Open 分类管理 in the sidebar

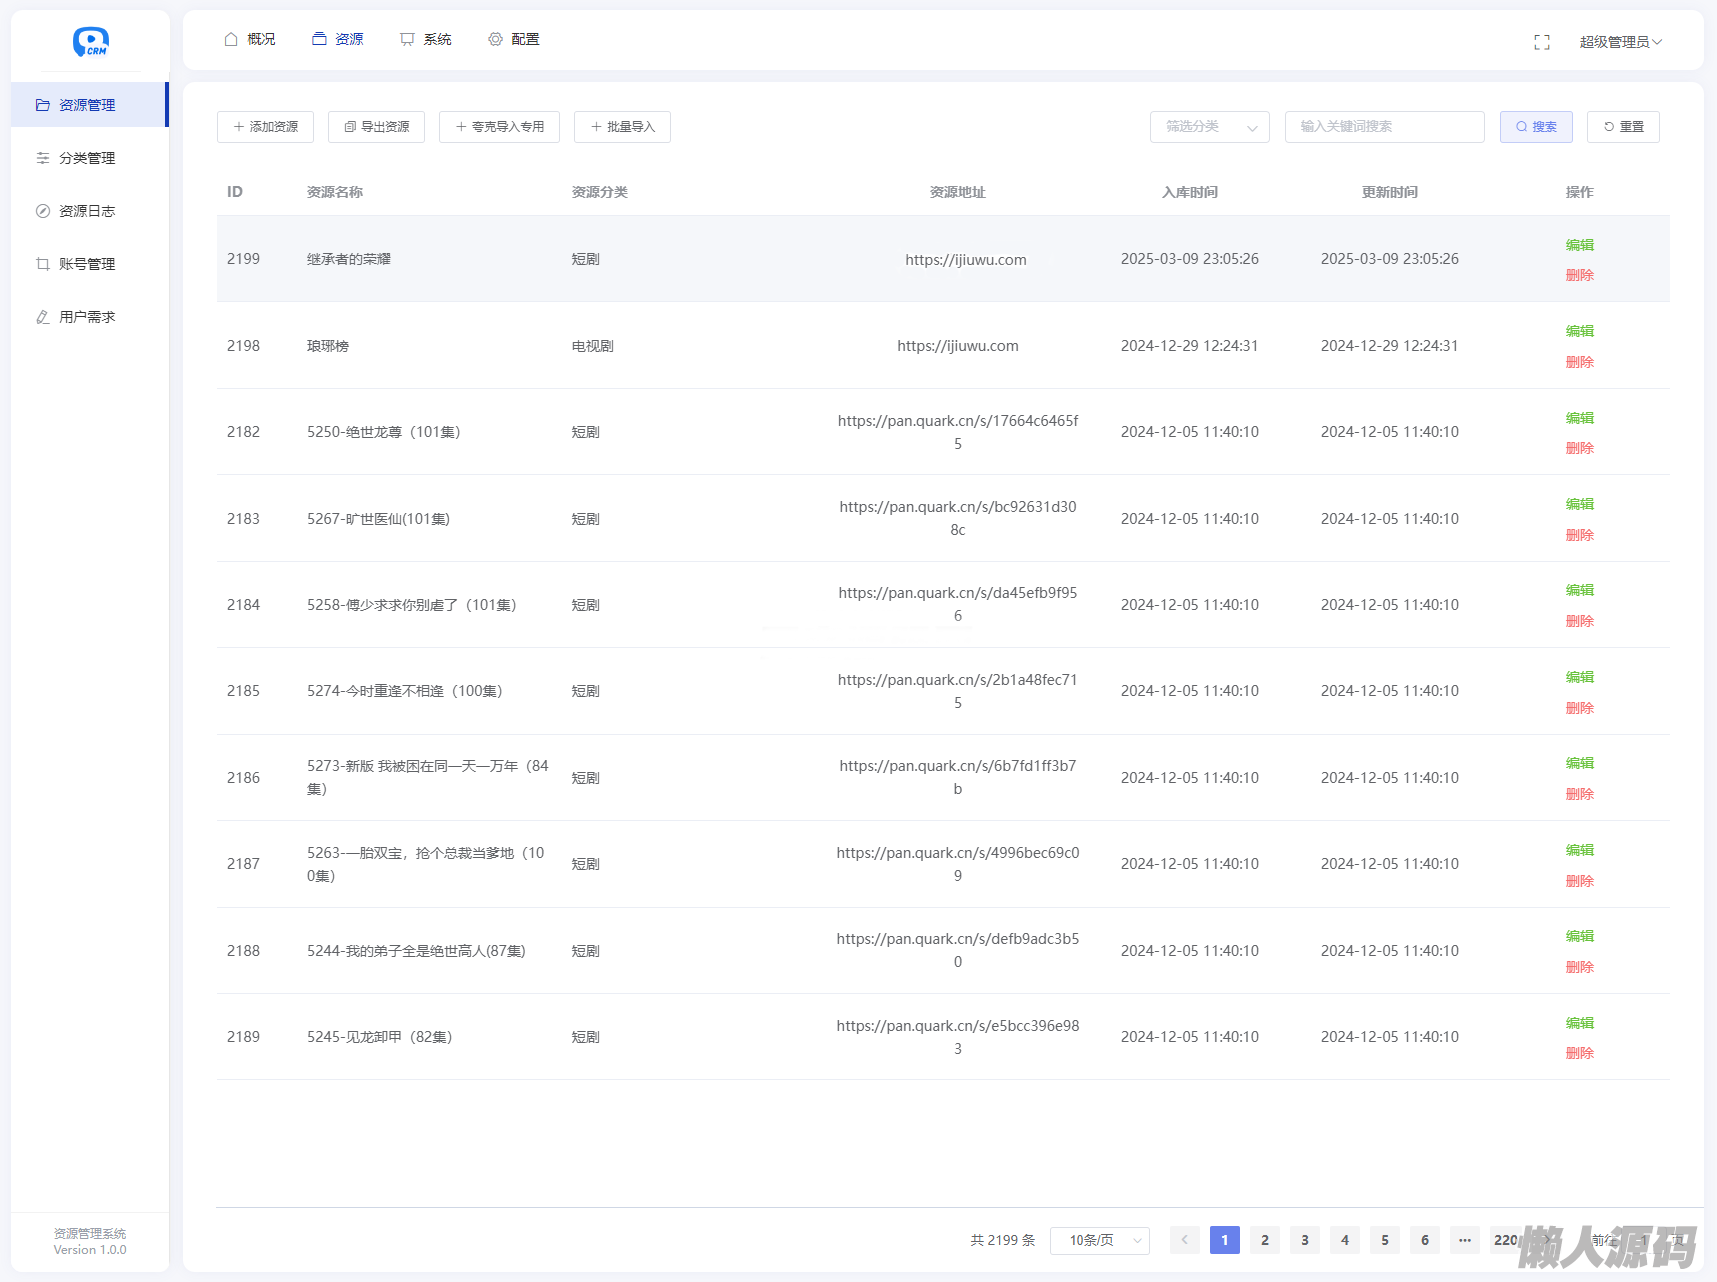pyautogui.click(x=87, y=158)
